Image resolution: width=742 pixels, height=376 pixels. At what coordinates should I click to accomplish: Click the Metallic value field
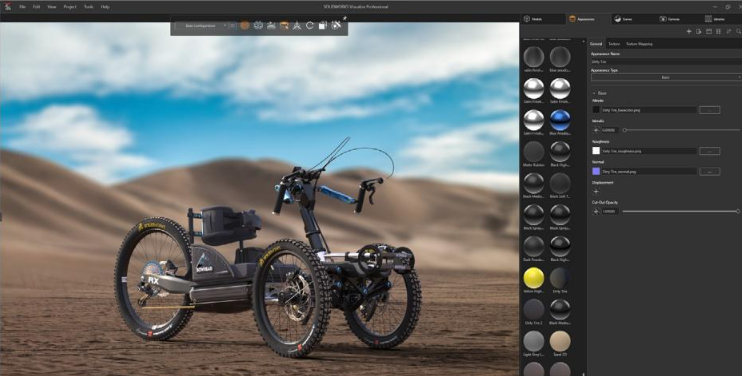coord(610,130)
